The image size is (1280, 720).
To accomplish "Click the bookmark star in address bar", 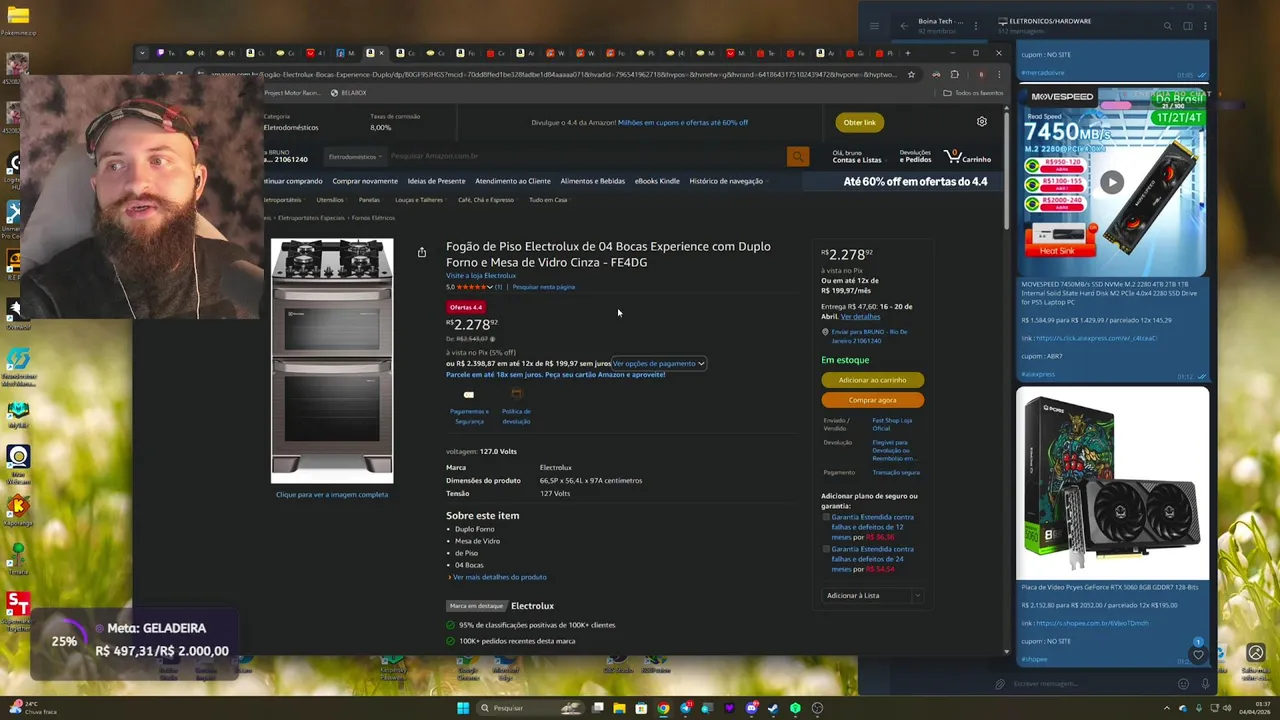I will 911,74.
